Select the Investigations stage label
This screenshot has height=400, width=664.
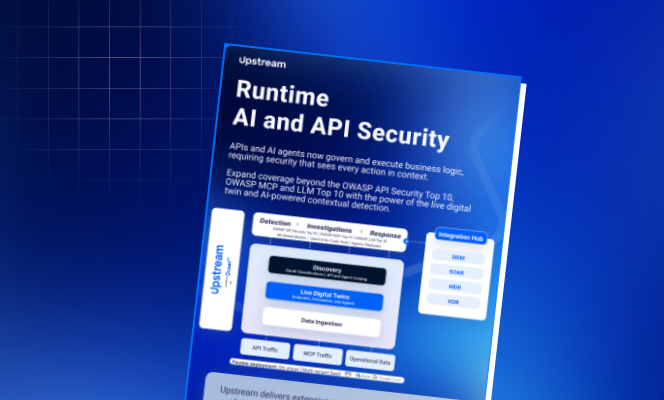(329, 228)
